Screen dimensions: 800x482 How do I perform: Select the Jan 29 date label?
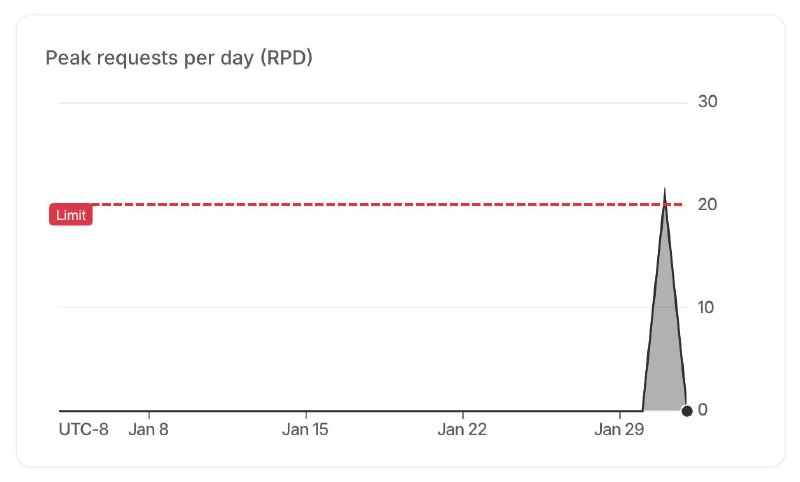pyautogui.click(x=620, y=430)
